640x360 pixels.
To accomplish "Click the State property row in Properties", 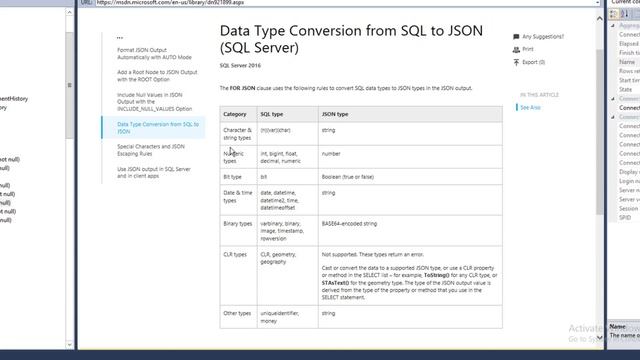I will coord(629,89).
